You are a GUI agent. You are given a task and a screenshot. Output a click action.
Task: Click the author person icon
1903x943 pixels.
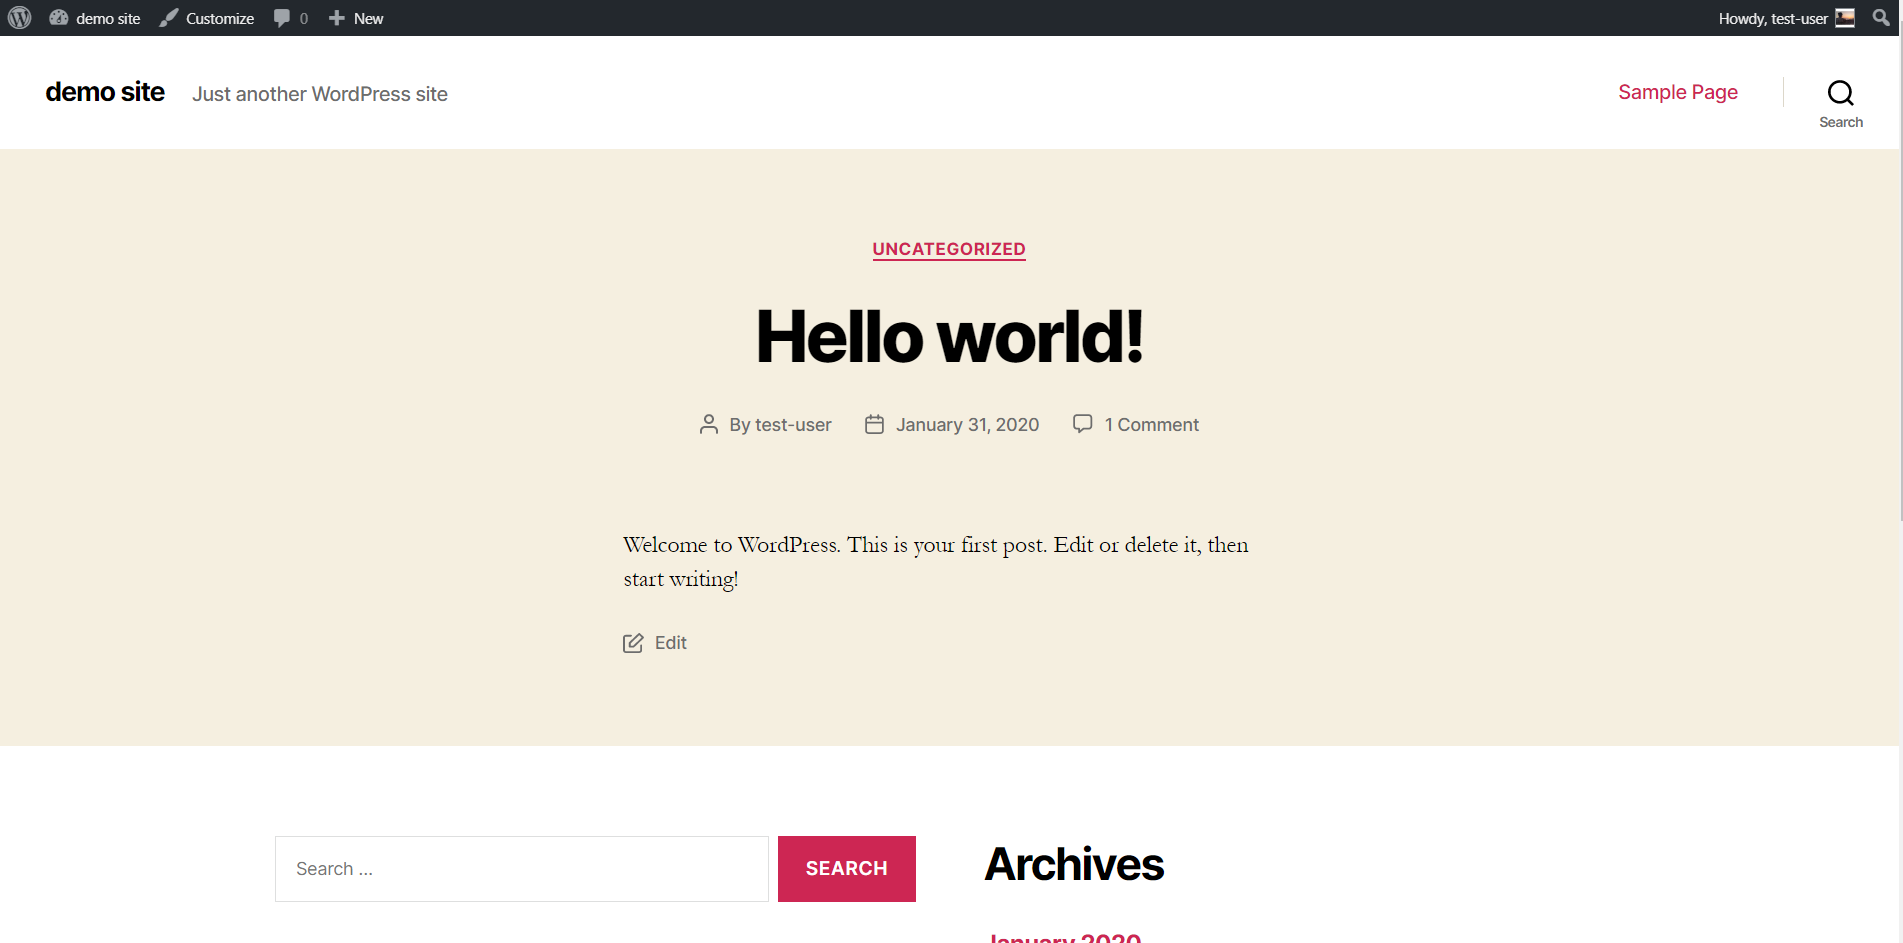click(708, 425)
